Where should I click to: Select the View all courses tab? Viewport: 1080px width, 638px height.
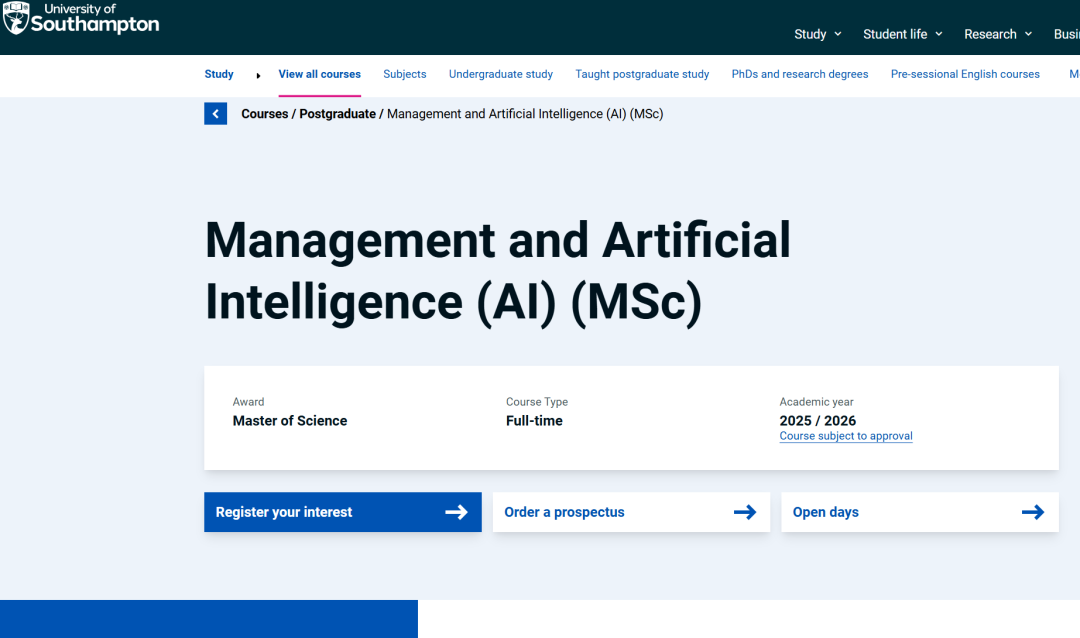(320, 74)
